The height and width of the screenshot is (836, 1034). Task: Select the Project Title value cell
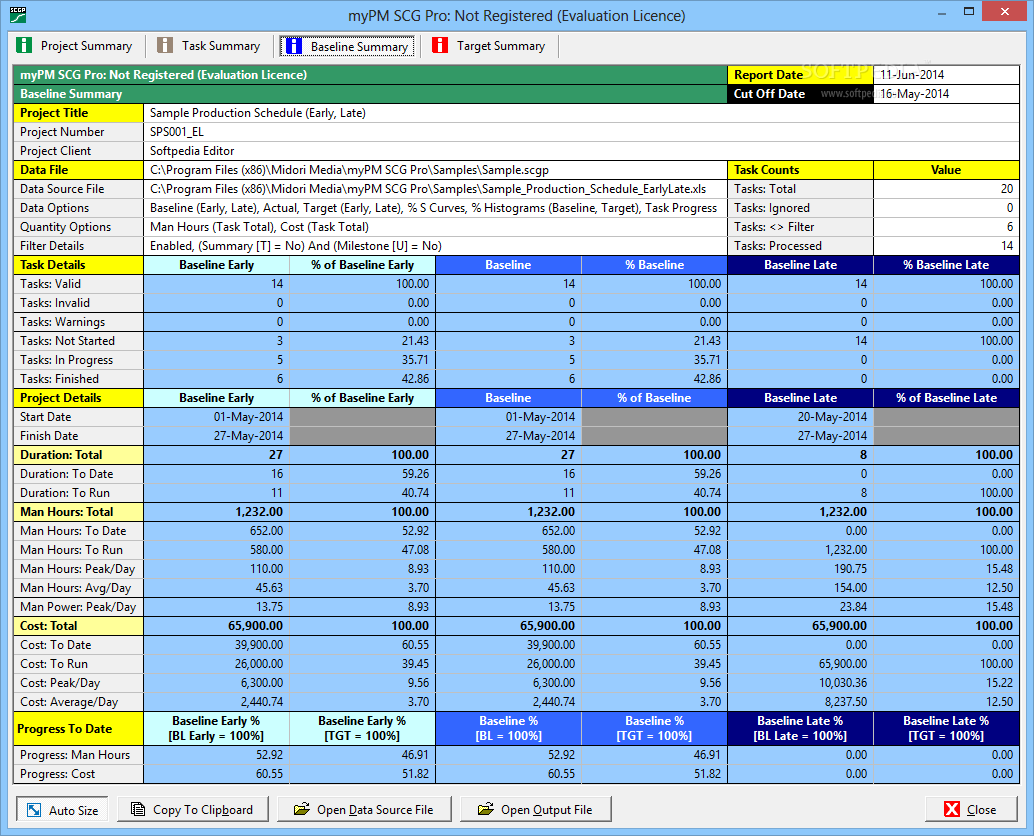[x=581, y=113]
